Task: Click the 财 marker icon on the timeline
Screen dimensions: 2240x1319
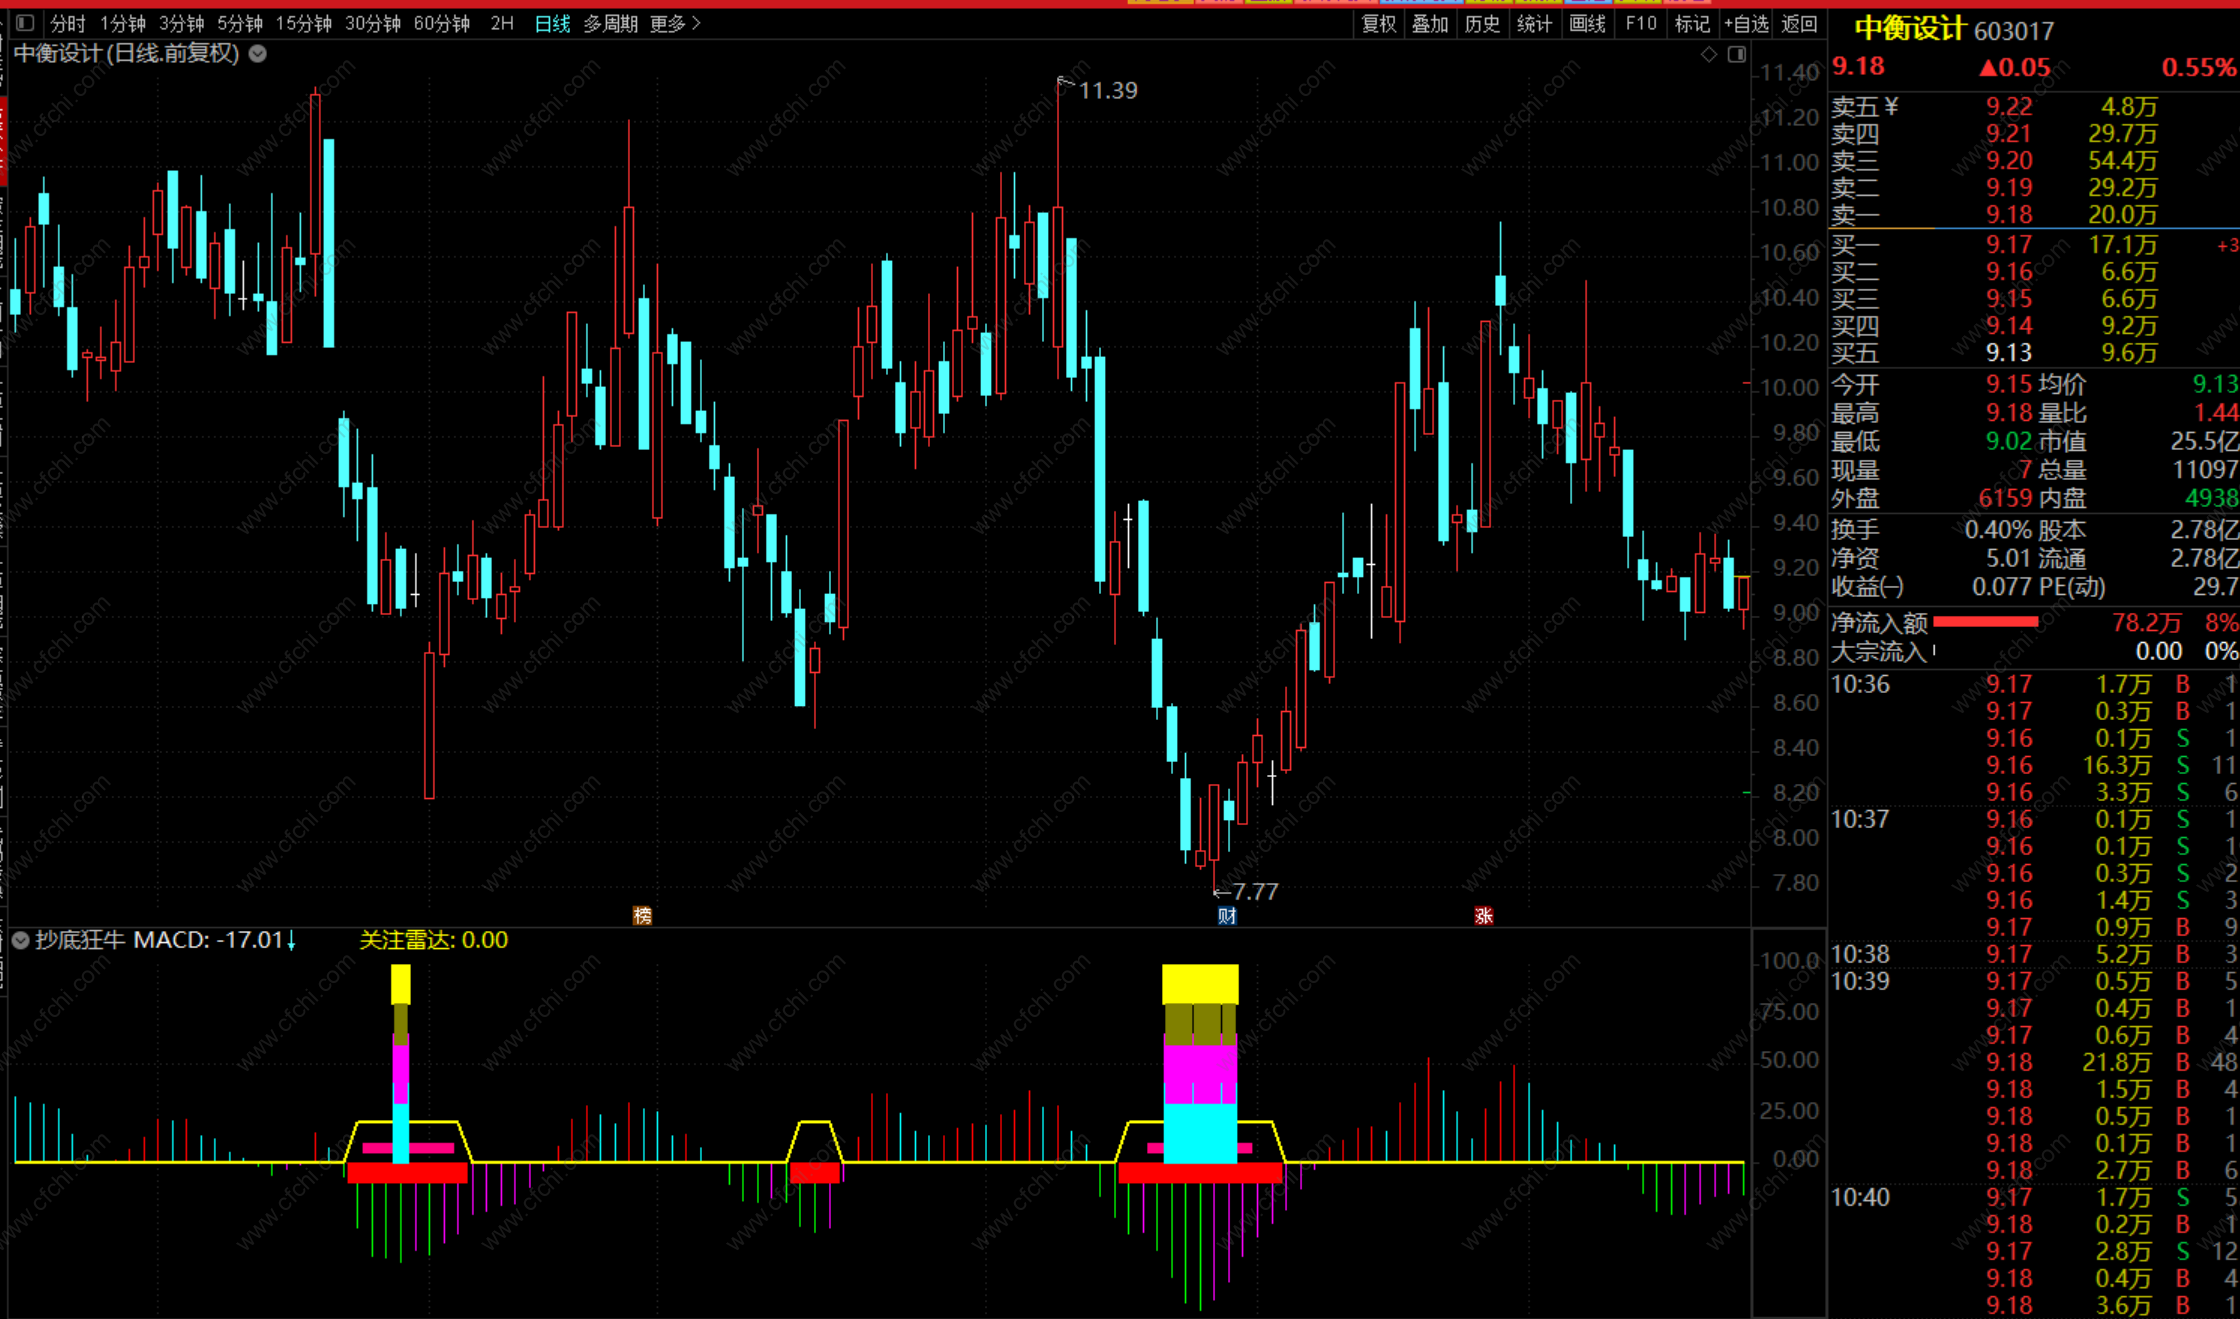Action: tap(1227, 915)
